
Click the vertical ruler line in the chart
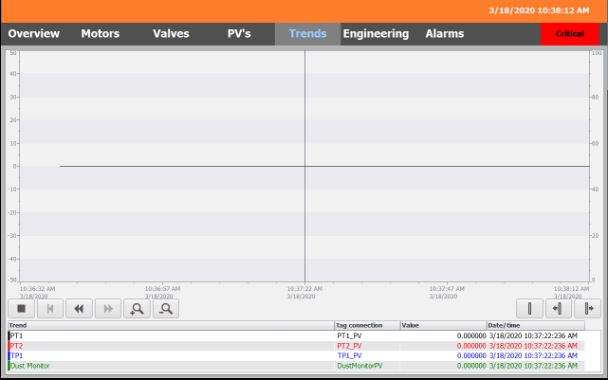click(x=305, y=166)
